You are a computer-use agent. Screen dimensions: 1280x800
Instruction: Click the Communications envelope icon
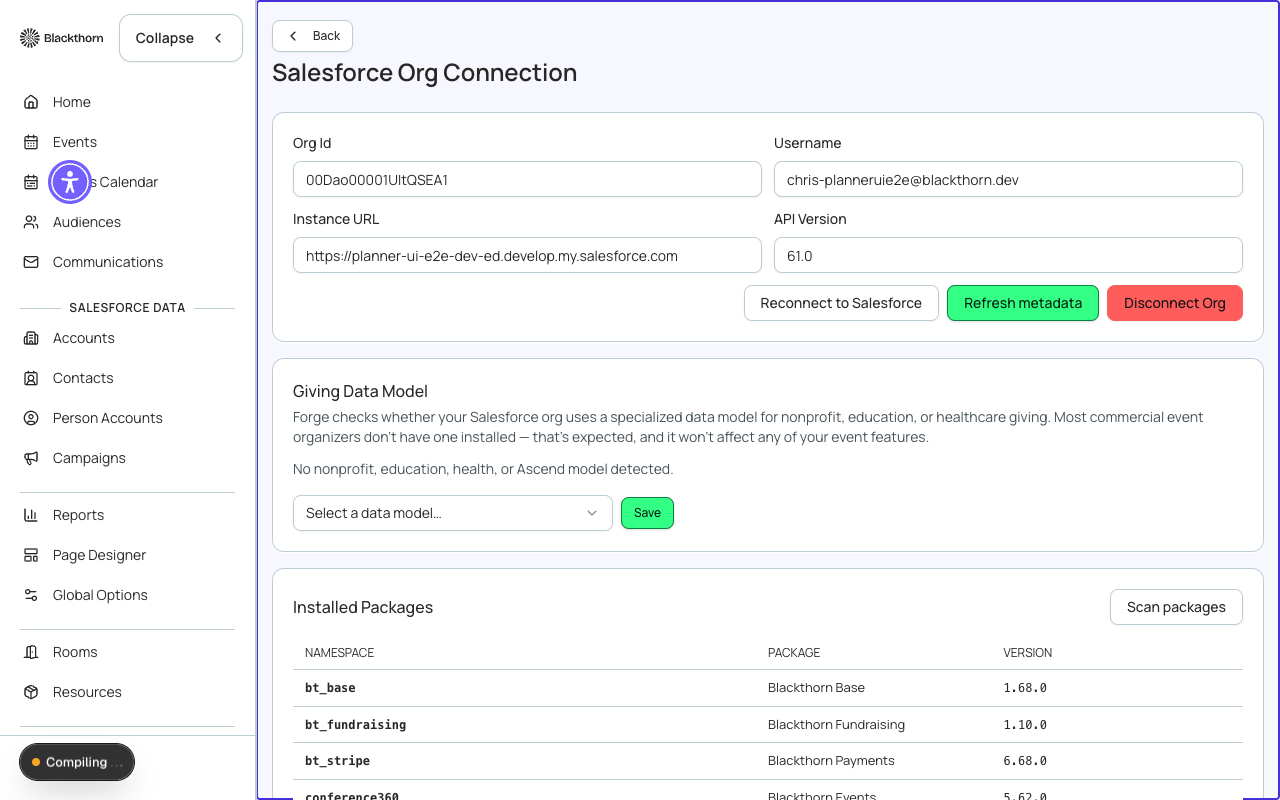coord(31,262)
